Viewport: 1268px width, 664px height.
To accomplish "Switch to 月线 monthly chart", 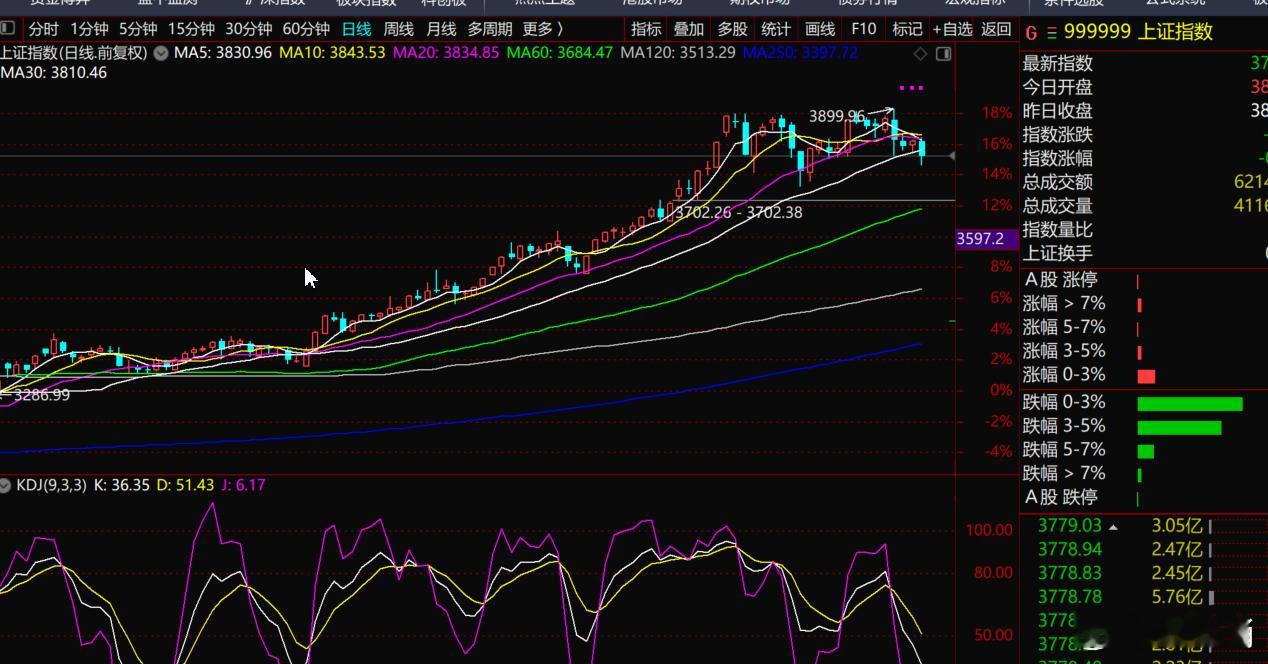I will [440, 29].
